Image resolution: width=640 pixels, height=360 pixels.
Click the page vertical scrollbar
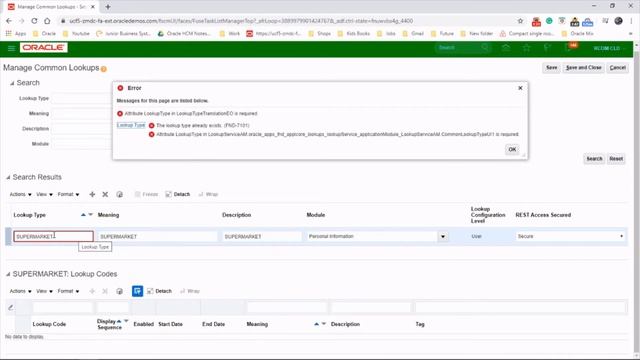coord(636,200)
